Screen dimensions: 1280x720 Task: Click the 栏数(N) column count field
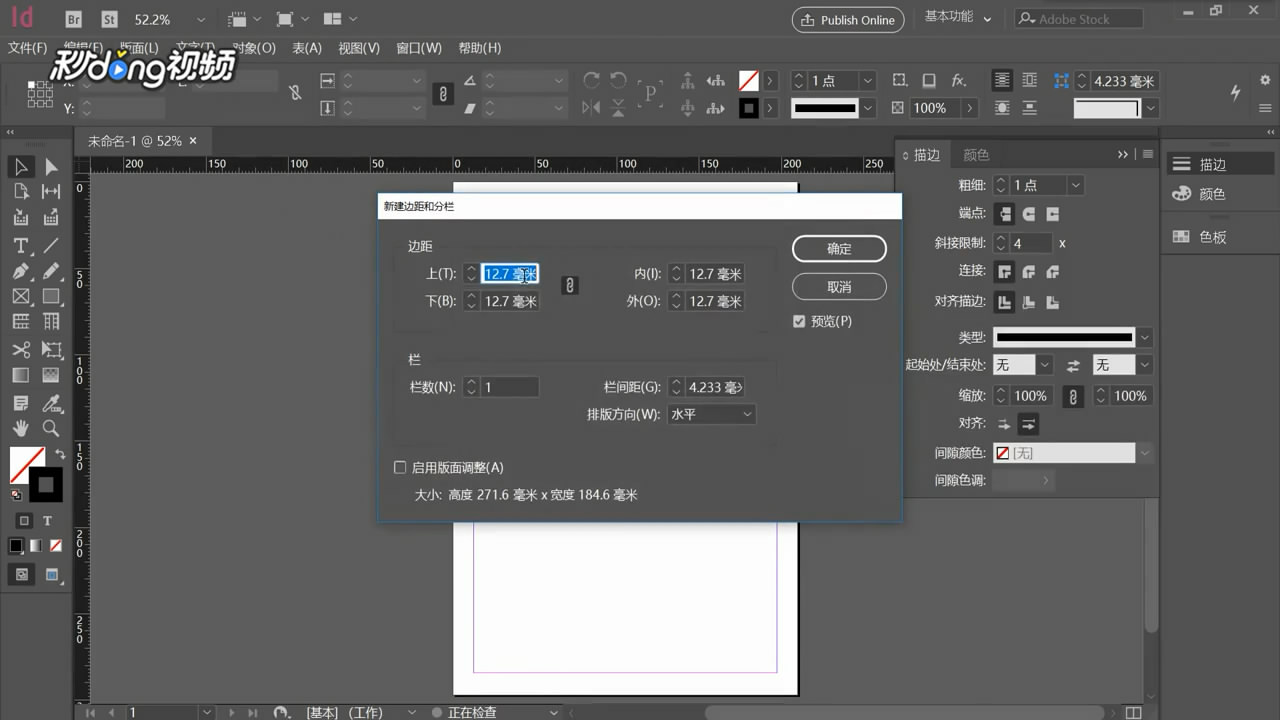(x=510, y=387)
